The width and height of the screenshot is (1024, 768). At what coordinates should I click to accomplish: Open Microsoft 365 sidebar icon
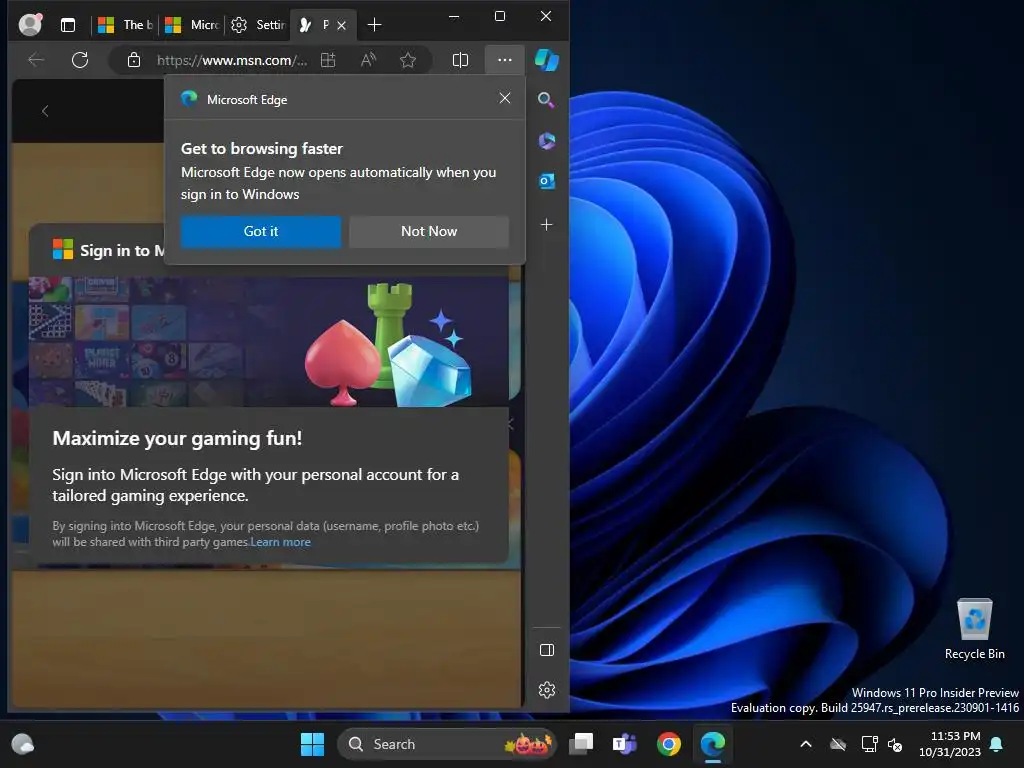click(x=547, y=140)
